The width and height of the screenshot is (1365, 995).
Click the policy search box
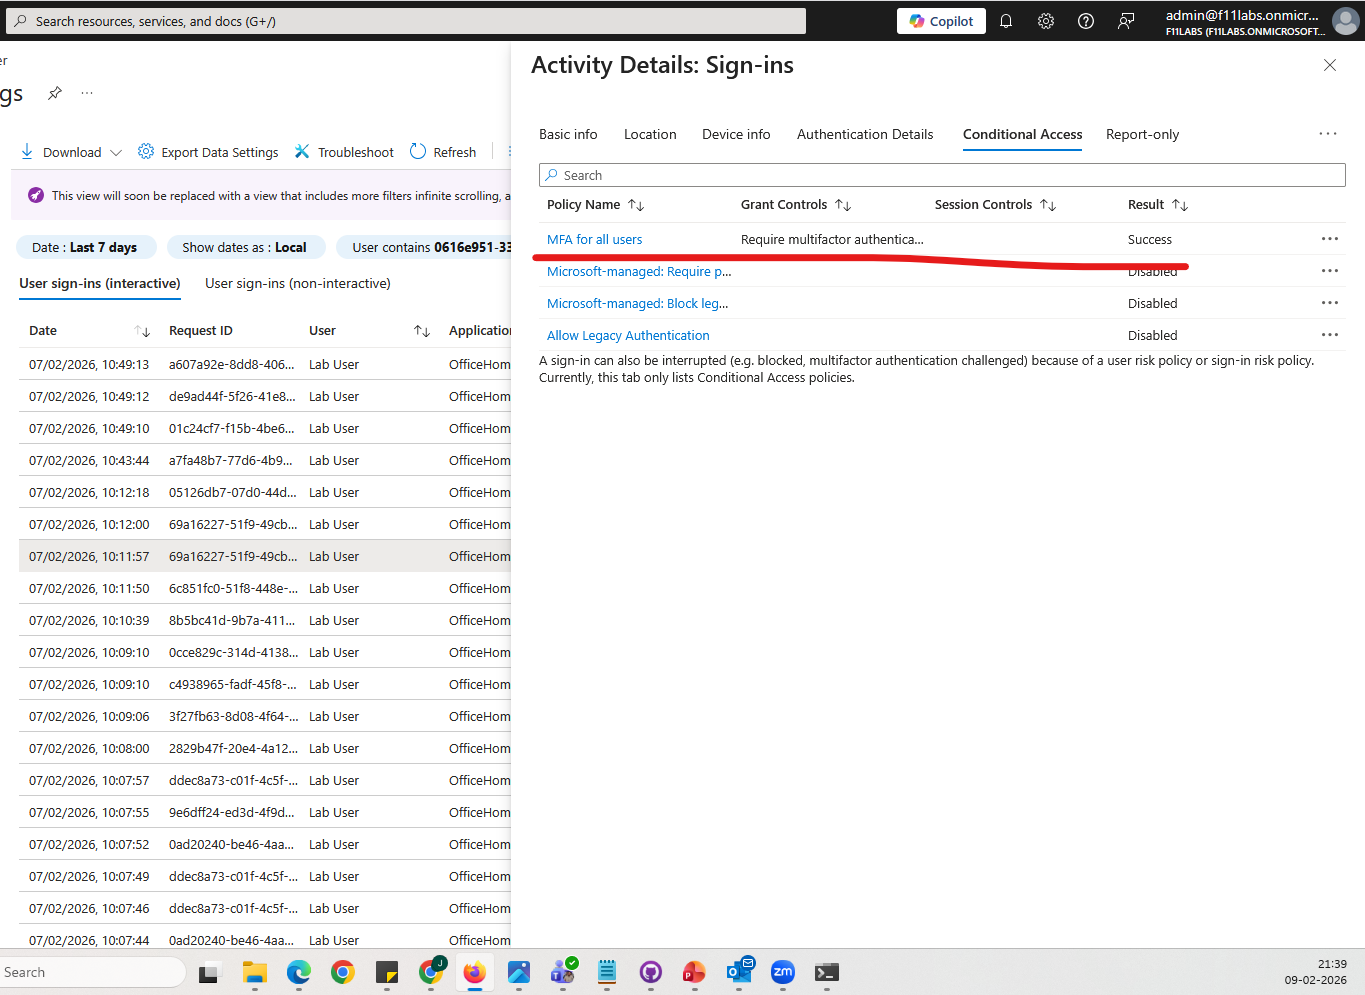[941, 174]
